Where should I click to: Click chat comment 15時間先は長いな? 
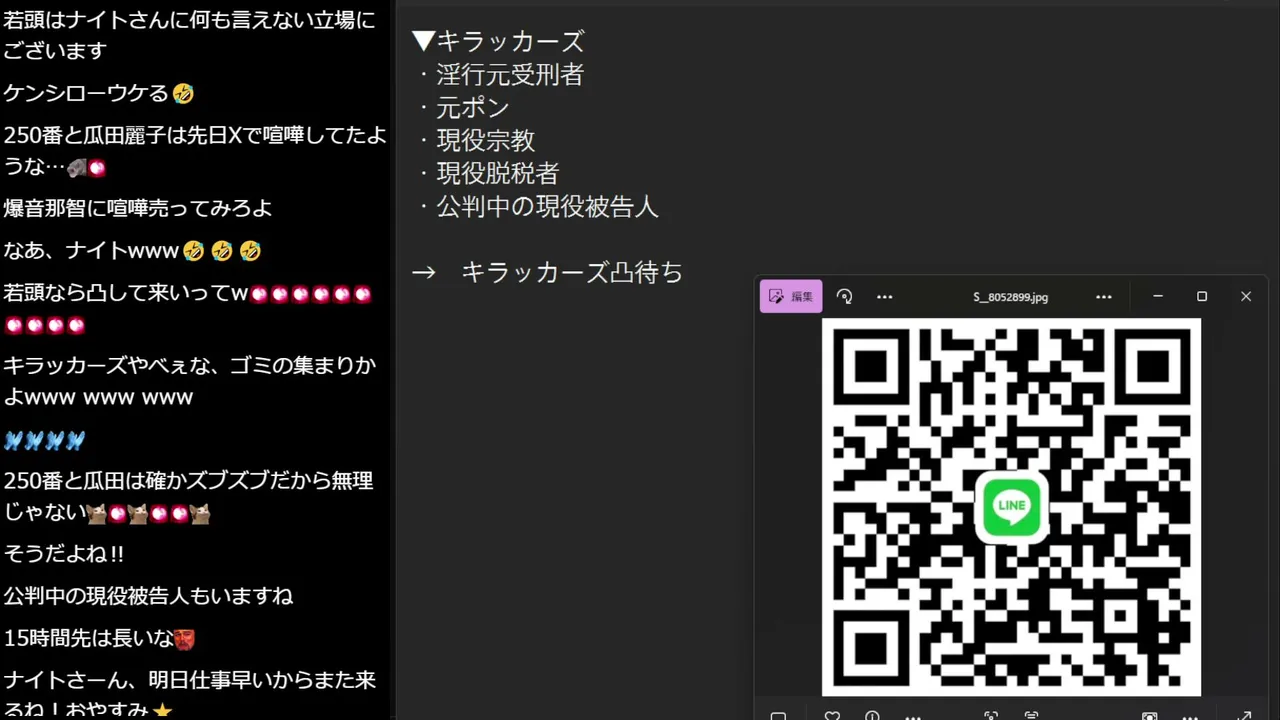[99, 638]
